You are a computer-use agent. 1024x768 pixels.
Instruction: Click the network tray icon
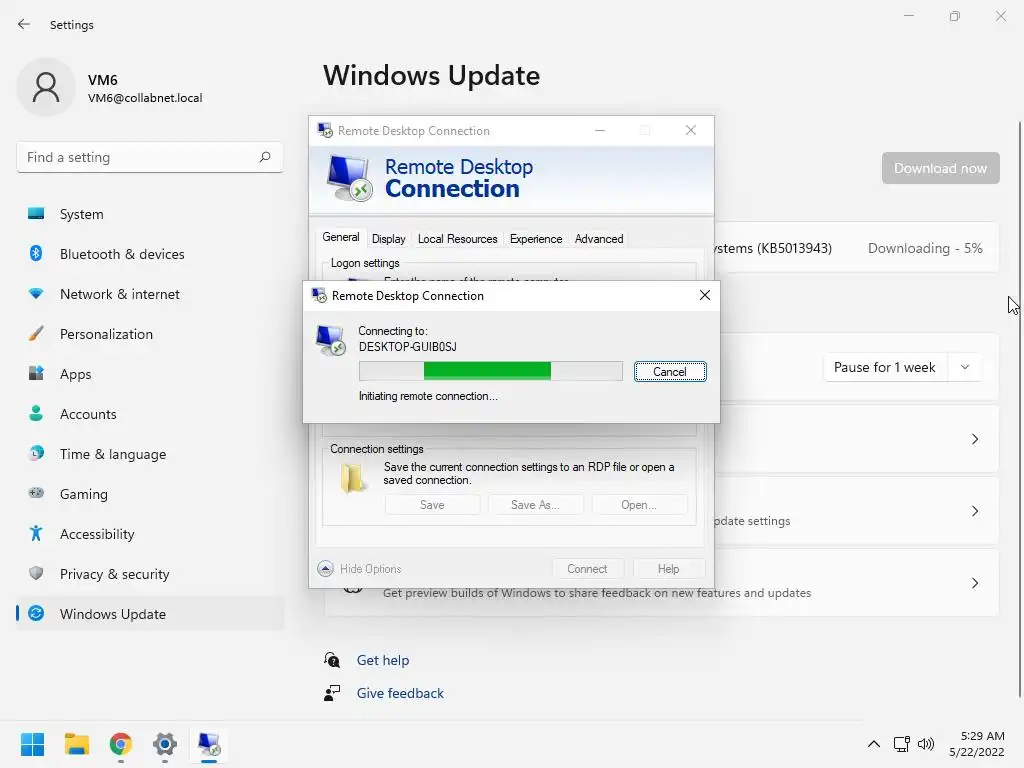pyautogui.click(x=902, y=744)
